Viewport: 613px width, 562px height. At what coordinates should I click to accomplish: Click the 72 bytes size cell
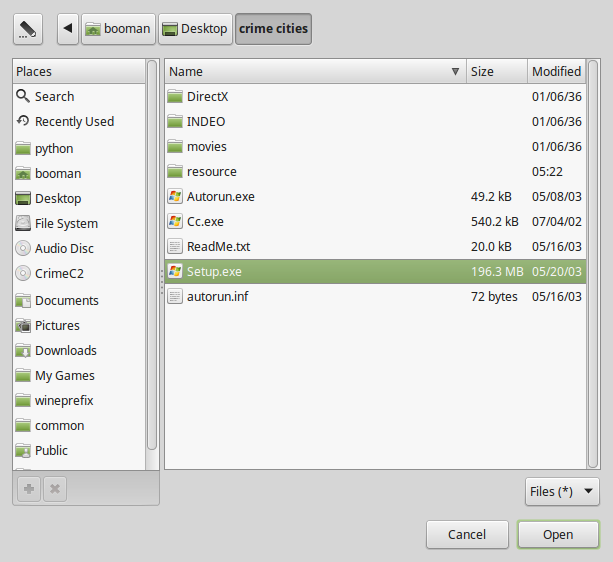point(494,297)
